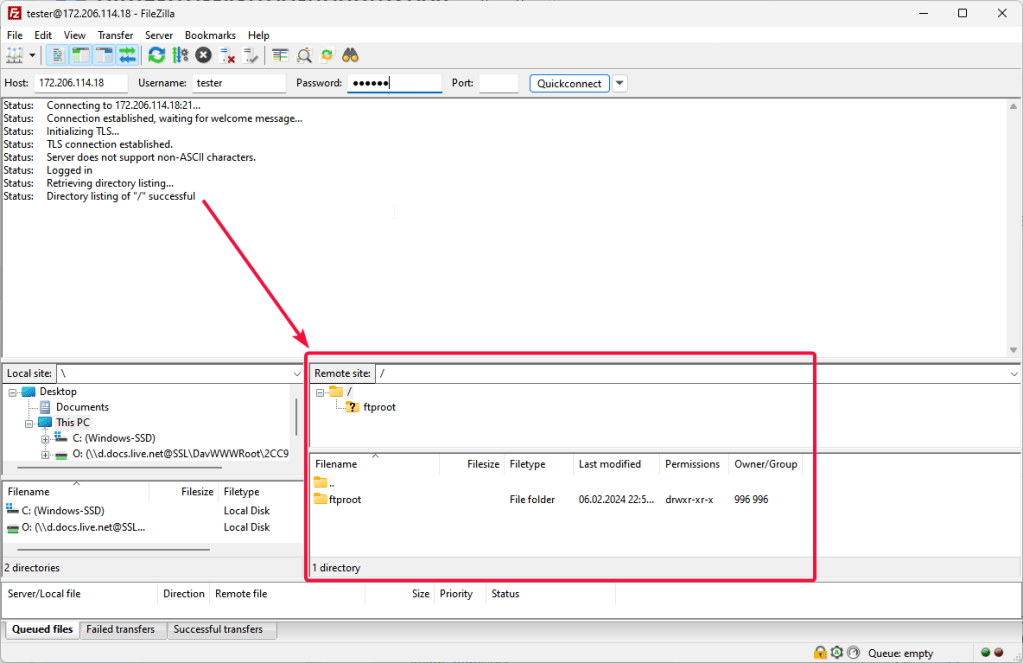The width and height of the screenshot is (1023, 663).
Task: Toggle display of the local directory tree
Action: tap(81, 55)
